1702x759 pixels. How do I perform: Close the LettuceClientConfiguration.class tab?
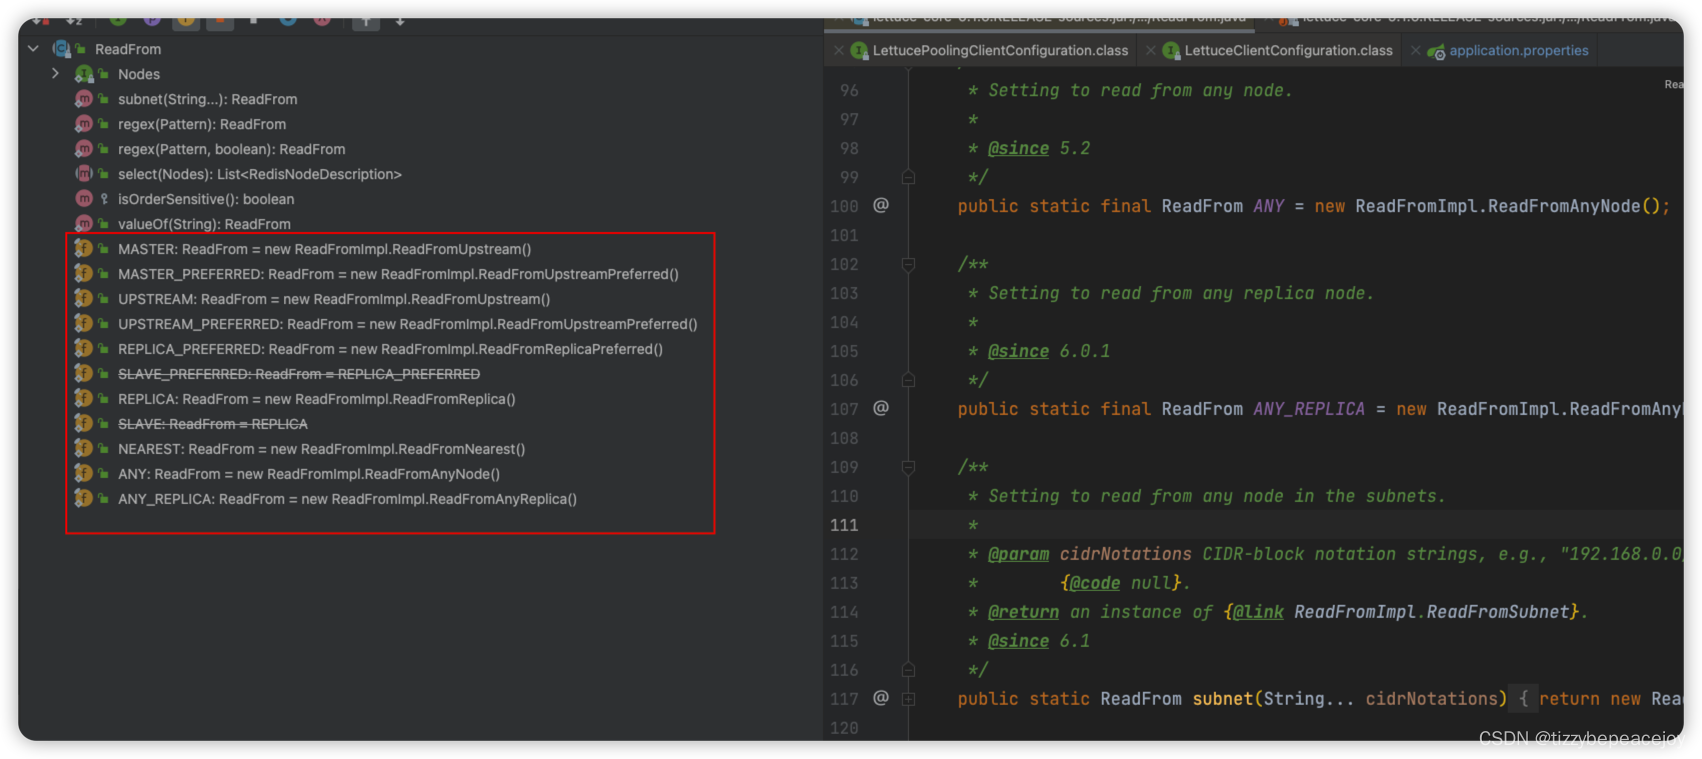[1151, 50]
